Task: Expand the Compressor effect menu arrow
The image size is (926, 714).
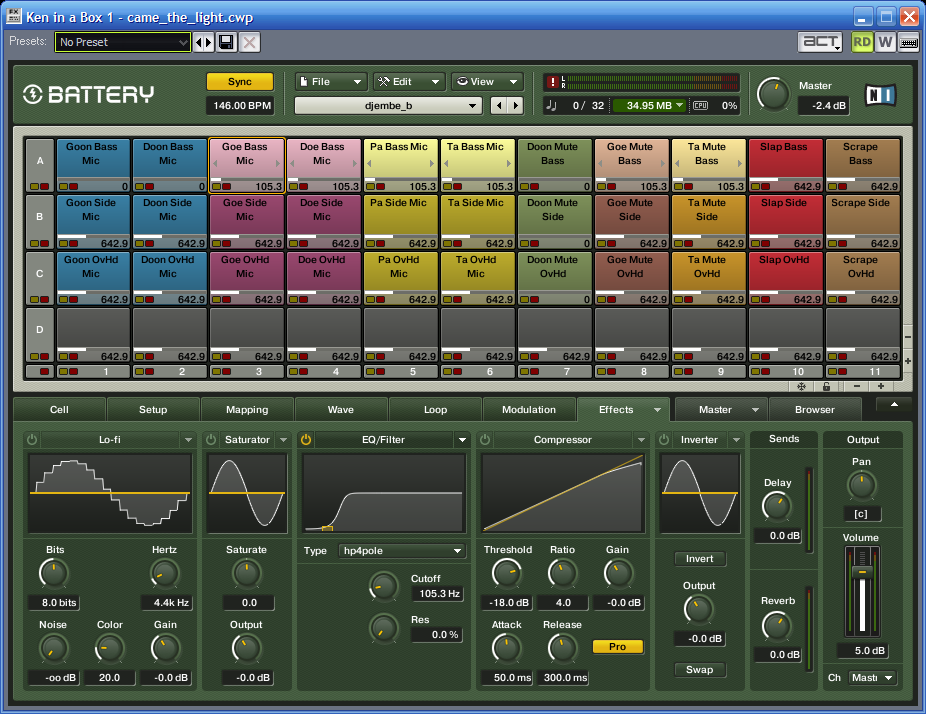Action: [x=641, y=439]
